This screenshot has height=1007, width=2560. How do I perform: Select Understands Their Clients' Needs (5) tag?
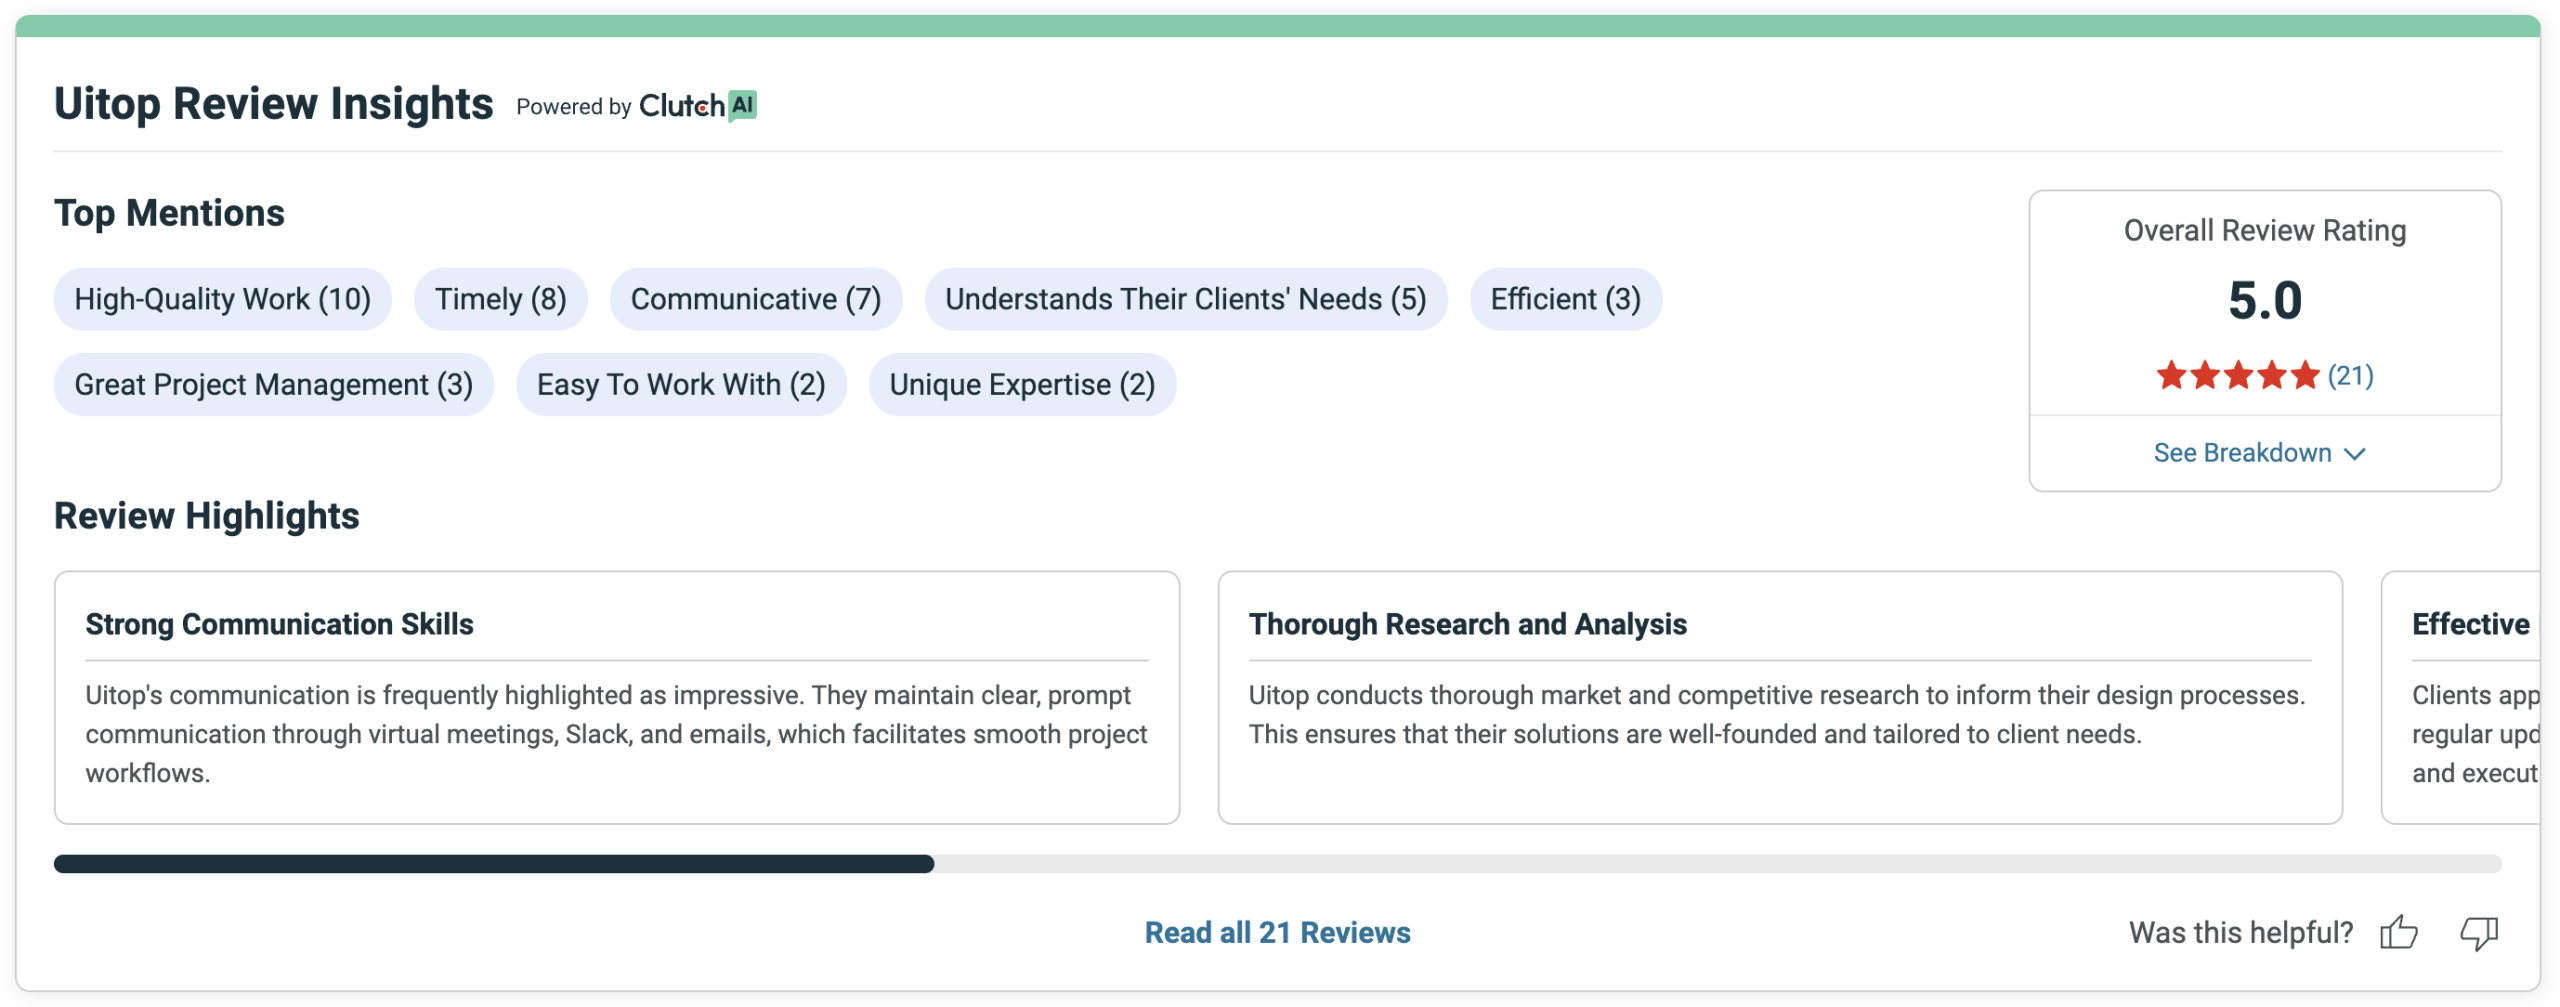pyautogui.click(x=1186, y=299)
